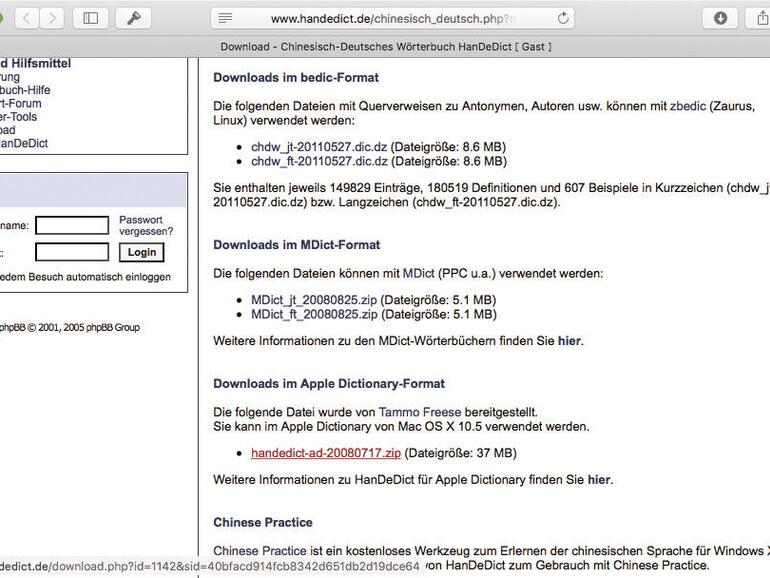
Task: Download MDict_jt_20080825.zip
Action: (314, 300)
